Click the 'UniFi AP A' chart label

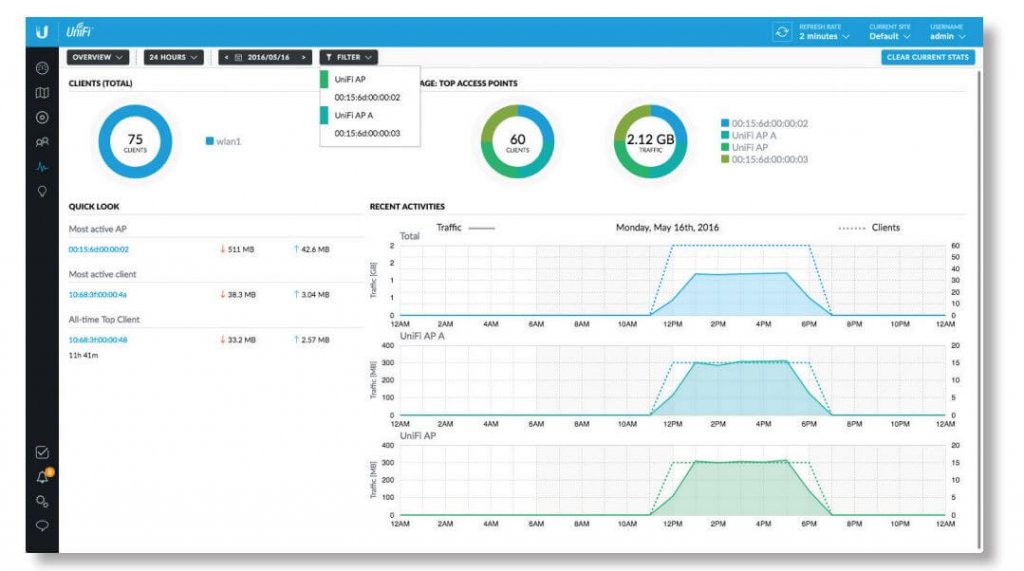coord(422,336)
